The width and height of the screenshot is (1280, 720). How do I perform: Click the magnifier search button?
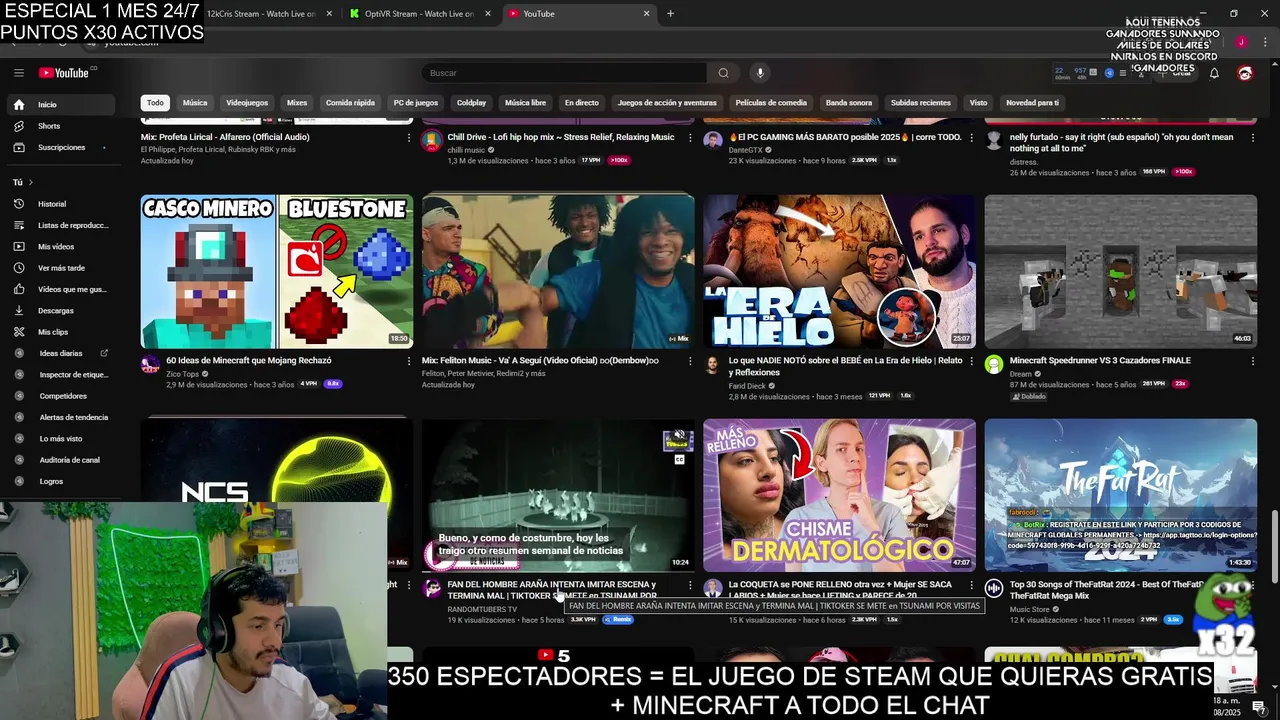coord(723,73)
